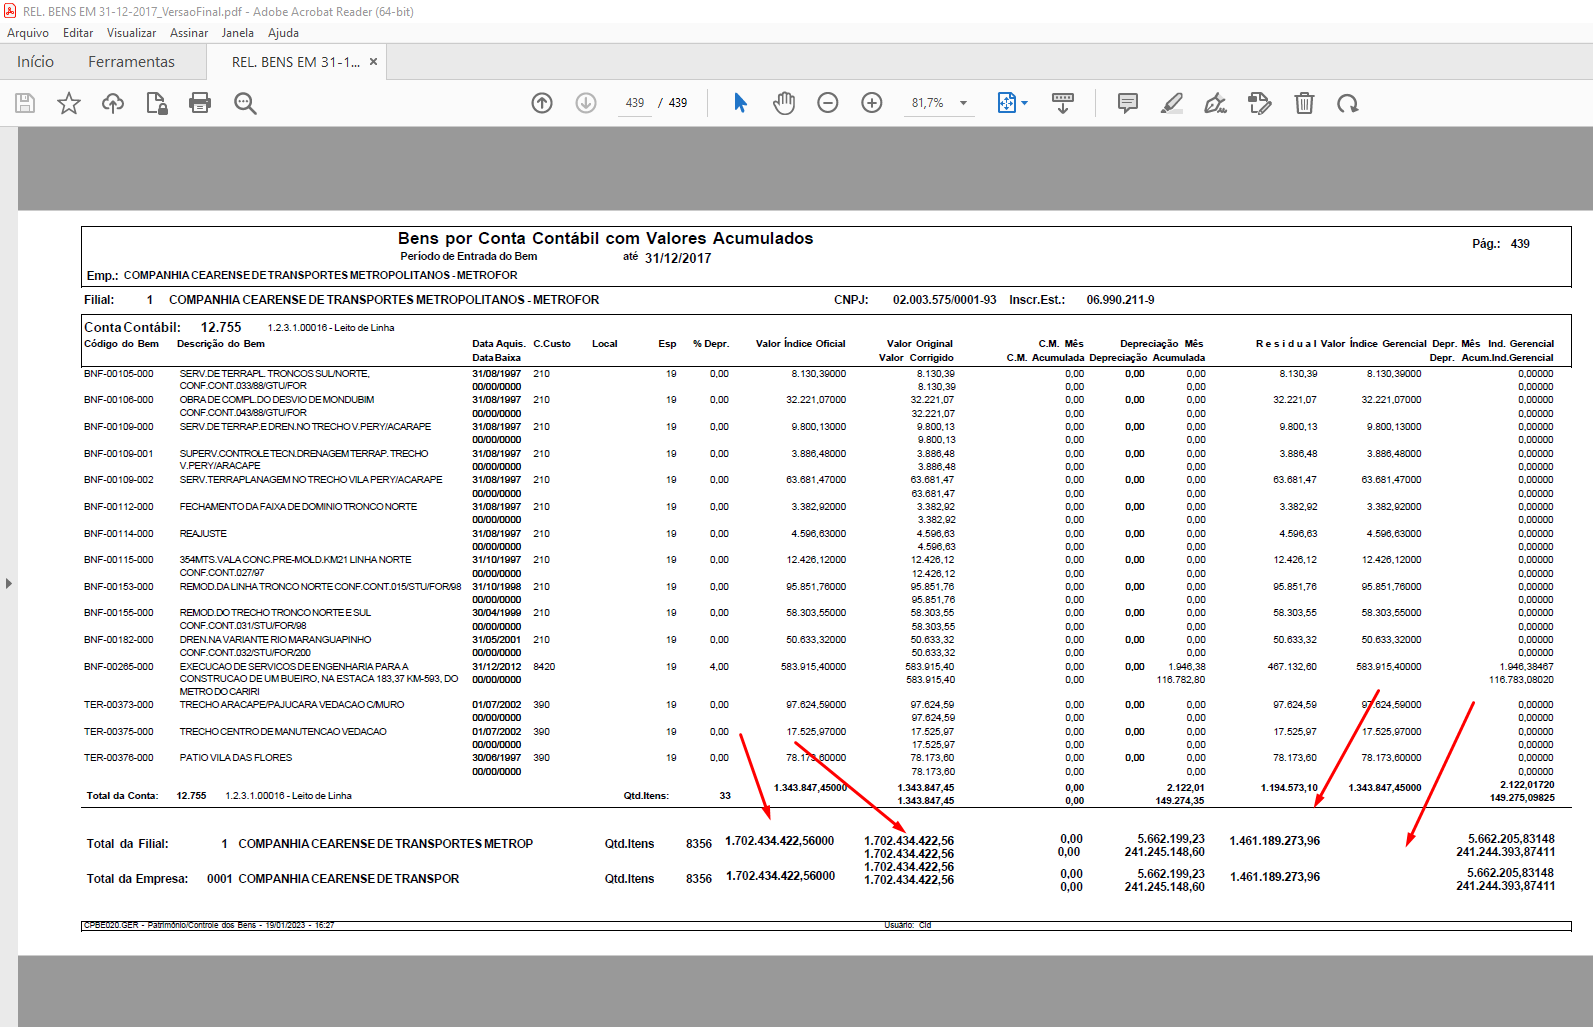Zoom out with minus icon

pyautogui.click(x=828, y=103)
